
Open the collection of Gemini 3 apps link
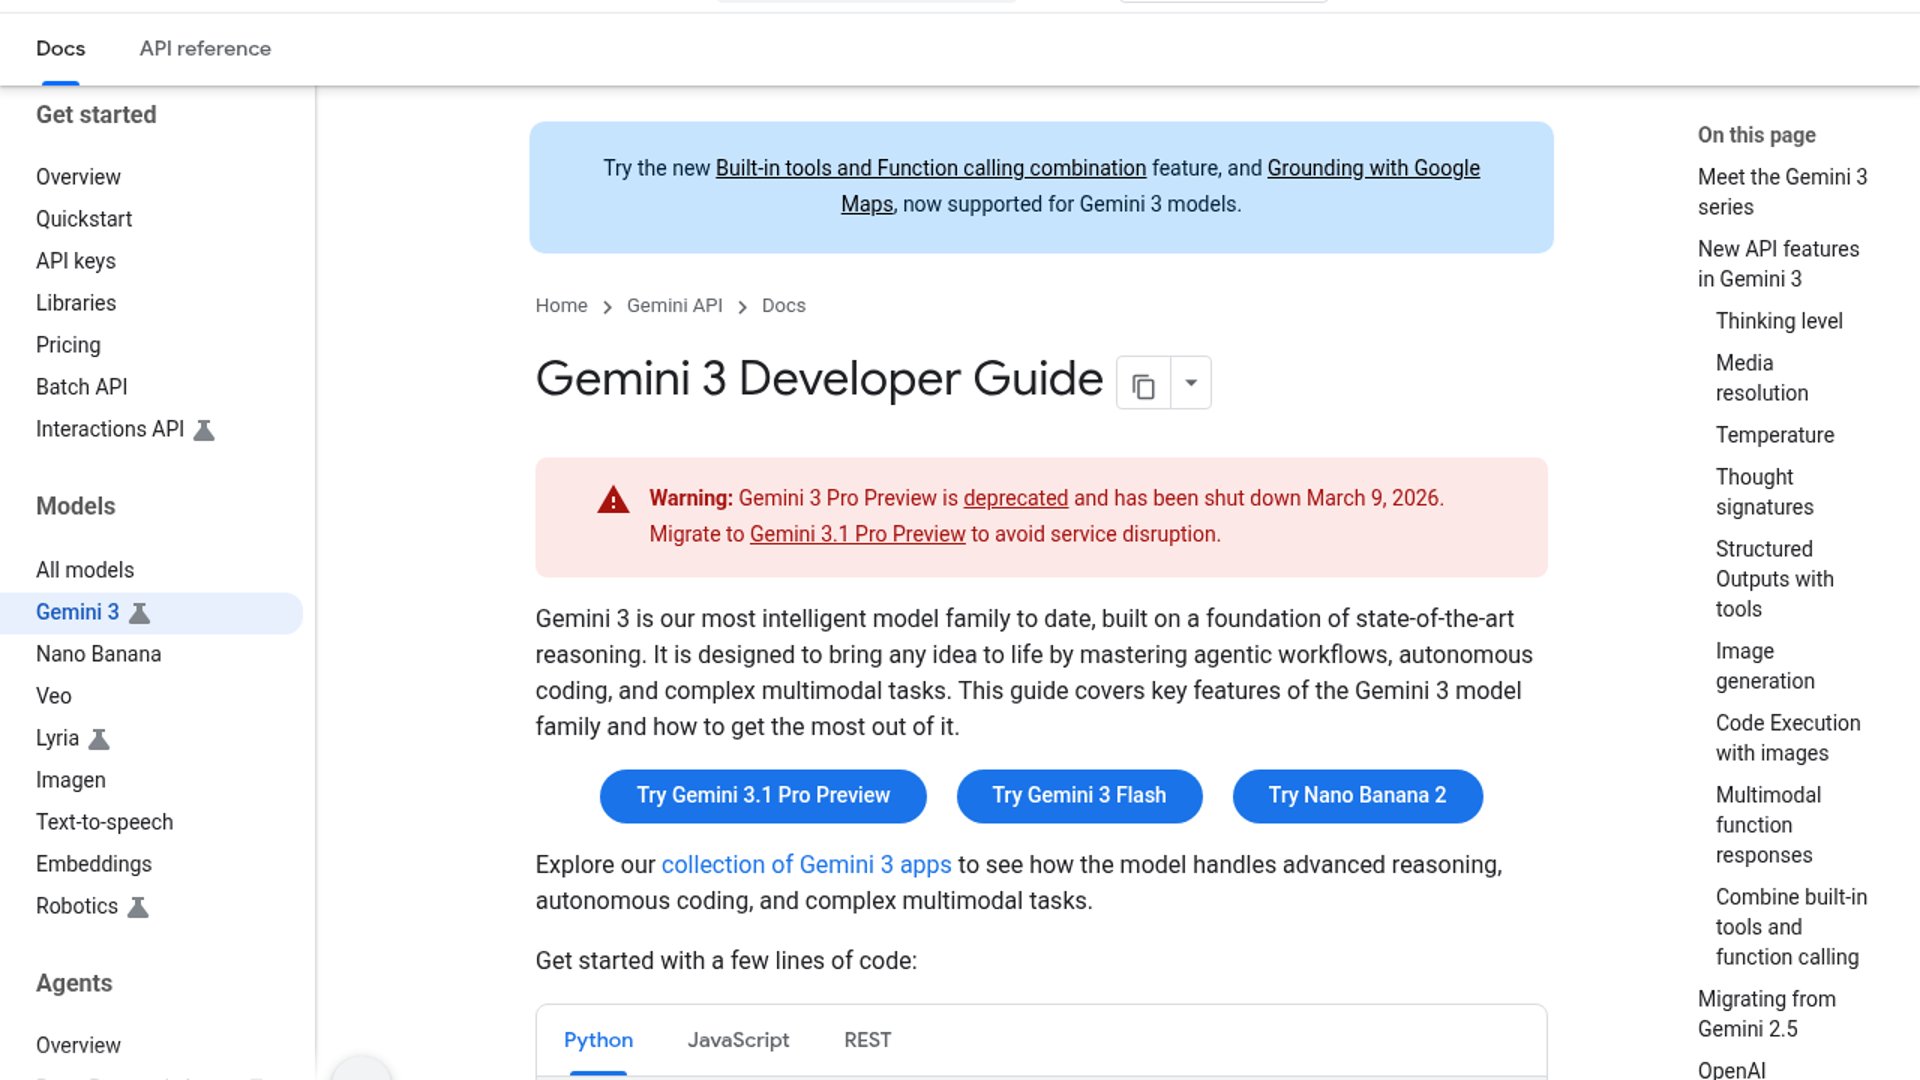tap(806, 864)
